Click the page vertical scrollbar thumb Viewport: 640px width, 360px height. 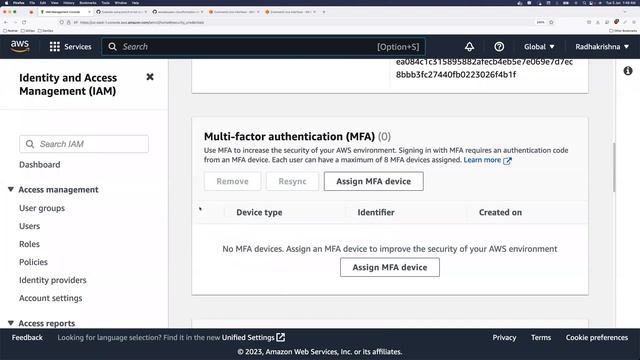click(x=613, y=167)
